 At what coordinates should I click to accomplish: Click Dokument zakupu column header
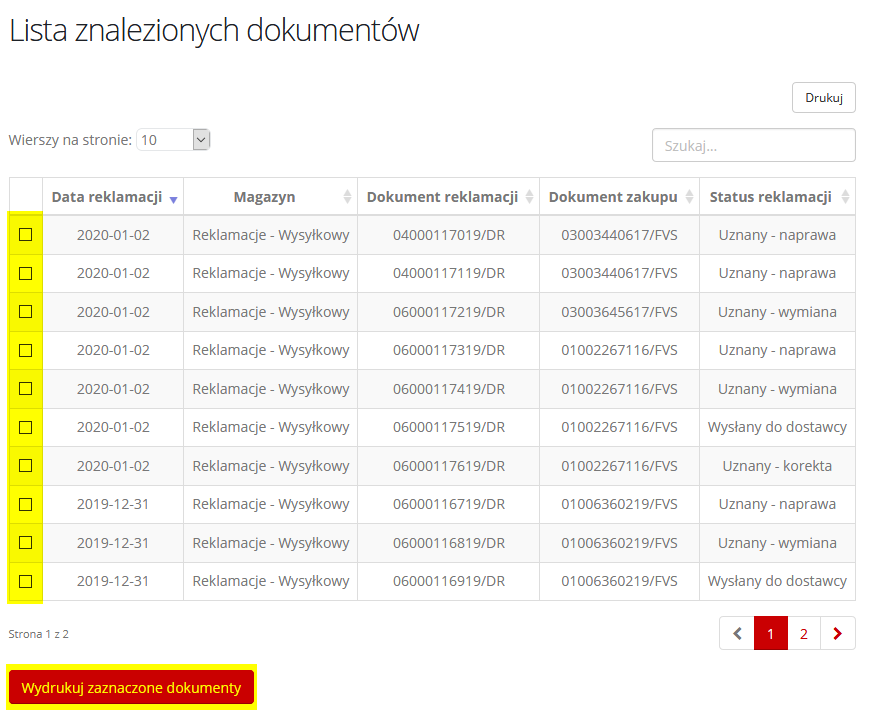tap(619, 197)
